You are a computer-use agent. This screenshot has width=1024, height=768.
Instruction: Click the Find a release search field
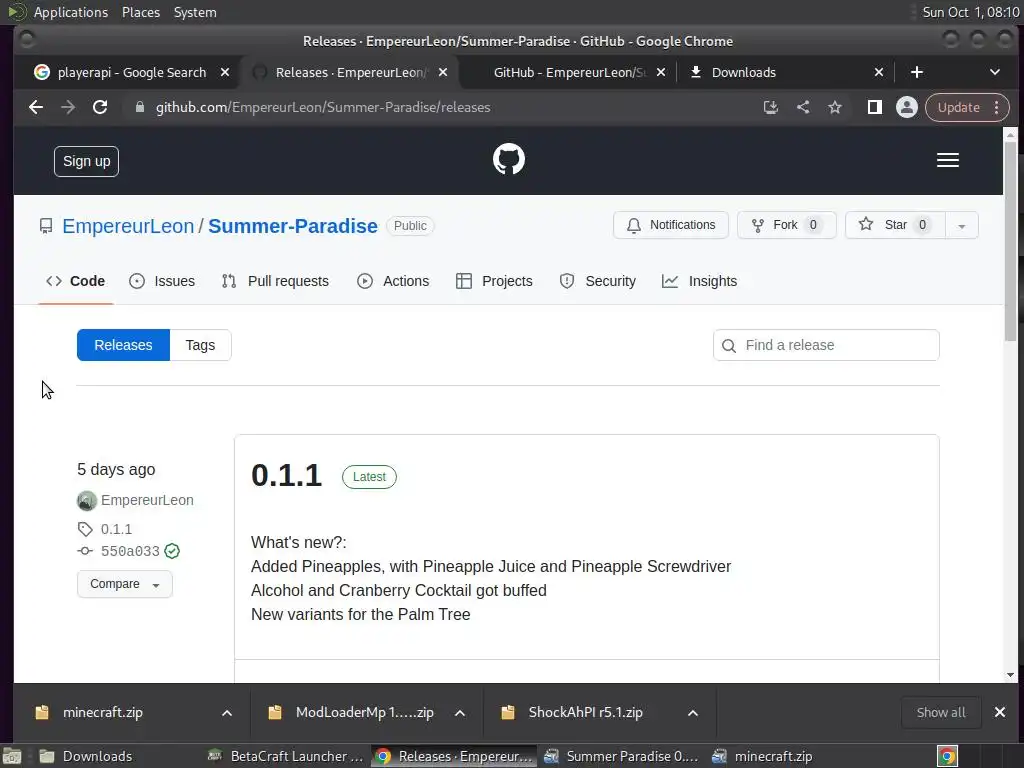[x=826, y=345]
